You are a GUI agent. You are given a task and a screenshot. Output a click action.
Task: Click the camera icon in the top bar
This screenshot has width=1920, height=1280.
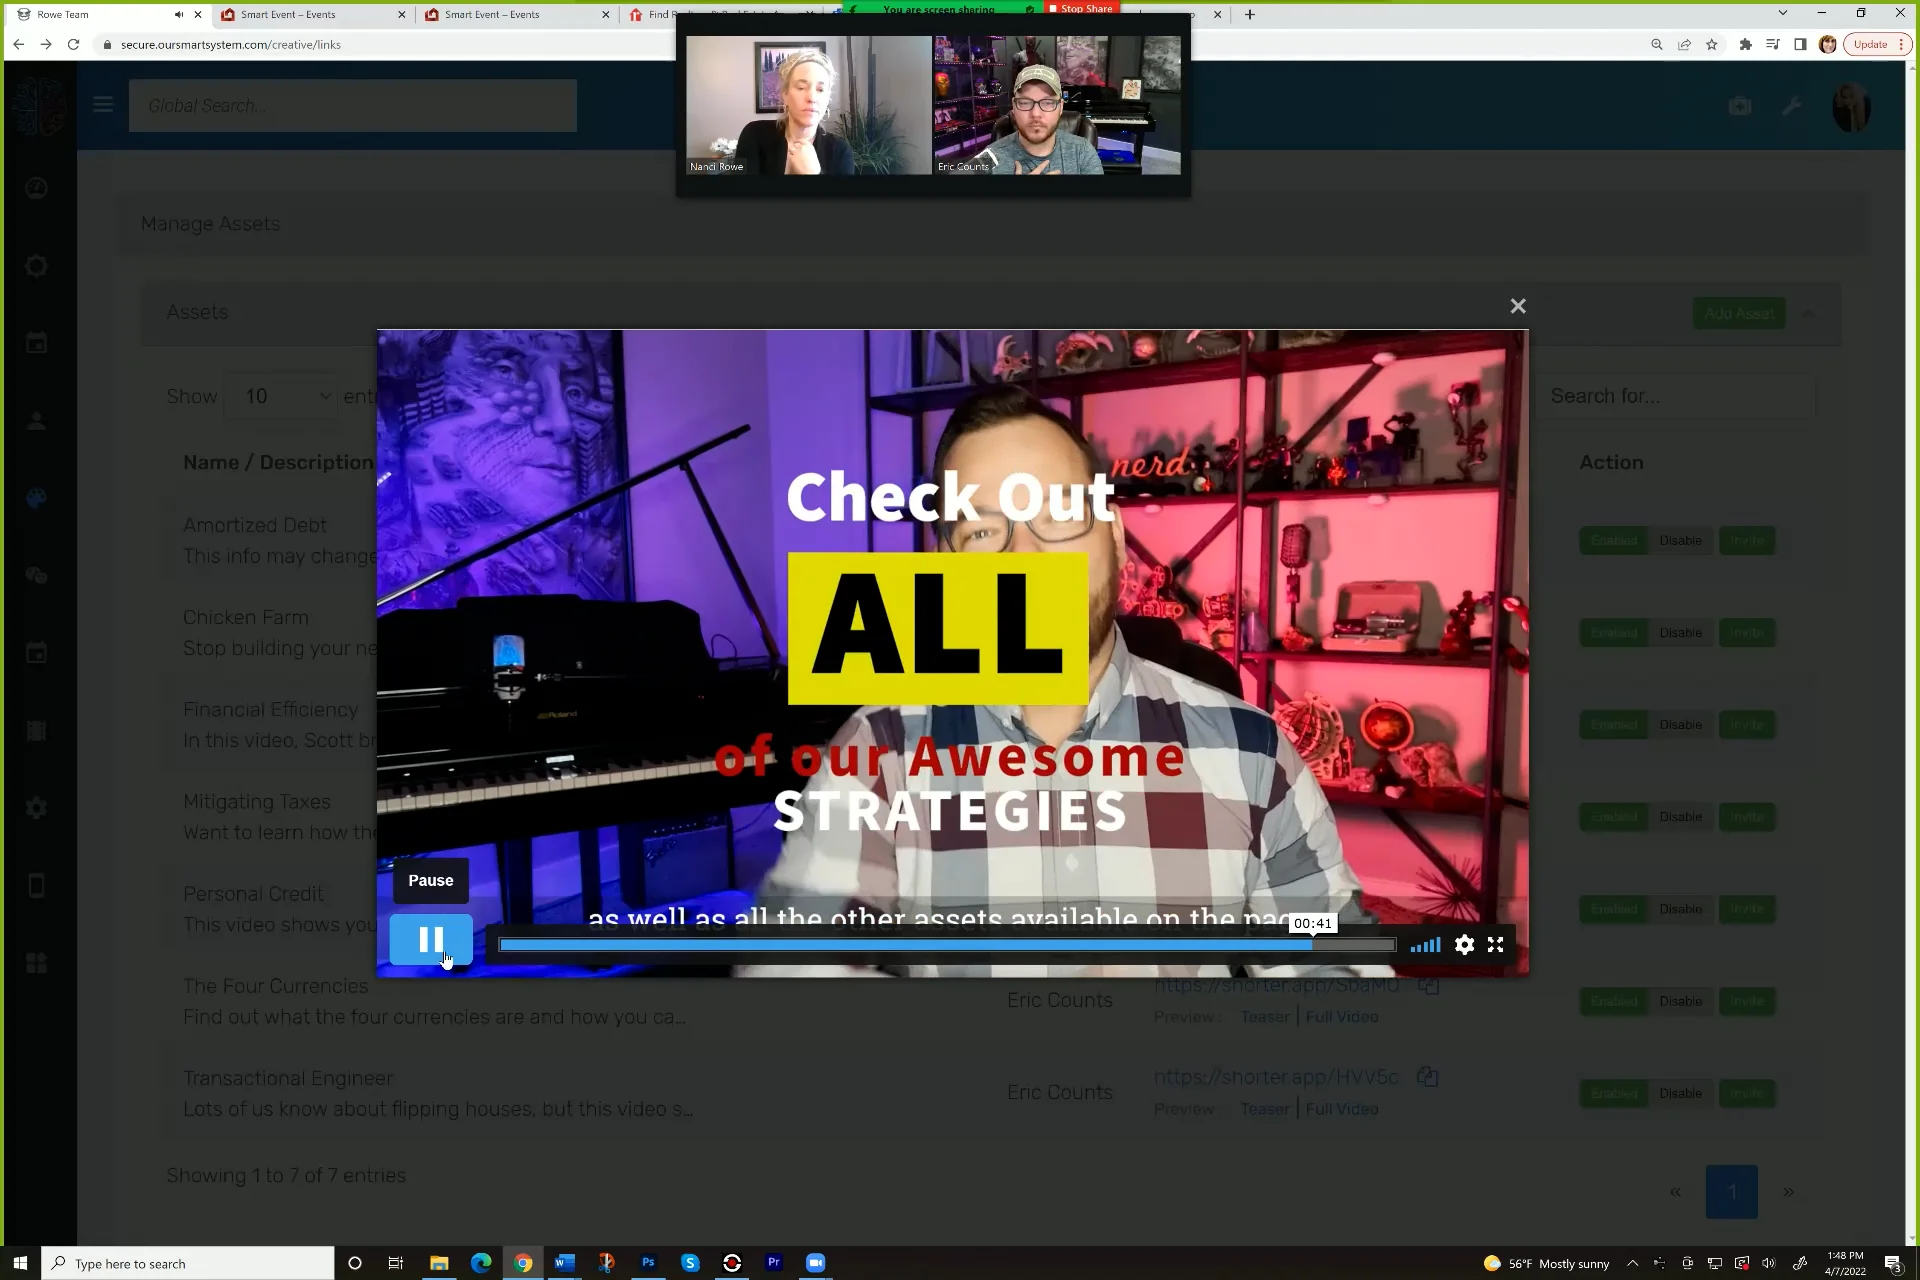pyautogui.click(x=1740, y=105)
